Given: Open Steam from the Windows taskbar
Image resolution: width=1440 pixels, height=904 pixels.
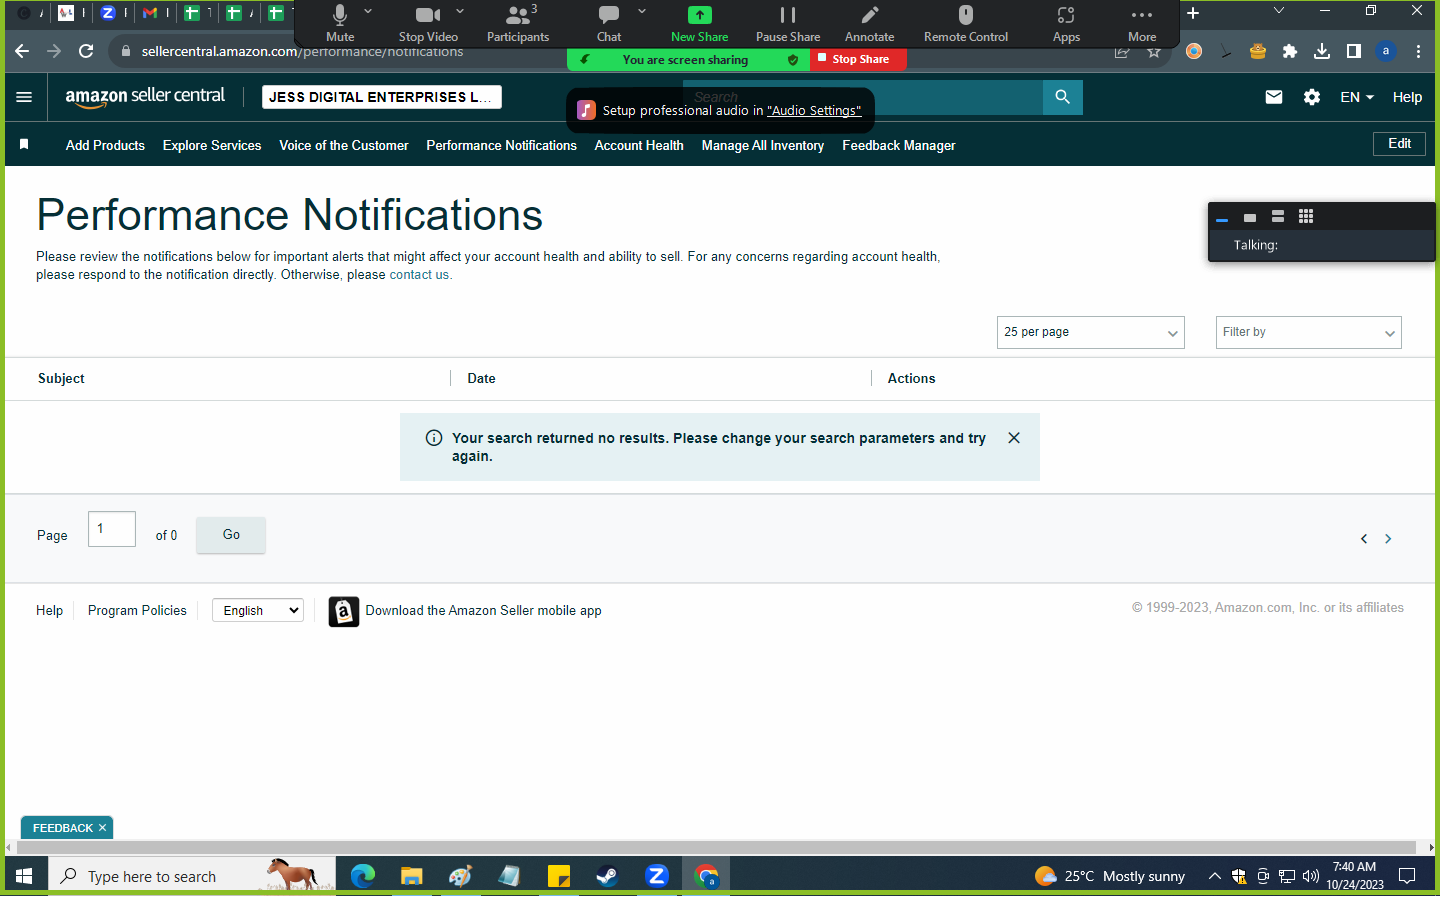Looking at the screenshot, I should click(607, 876).
